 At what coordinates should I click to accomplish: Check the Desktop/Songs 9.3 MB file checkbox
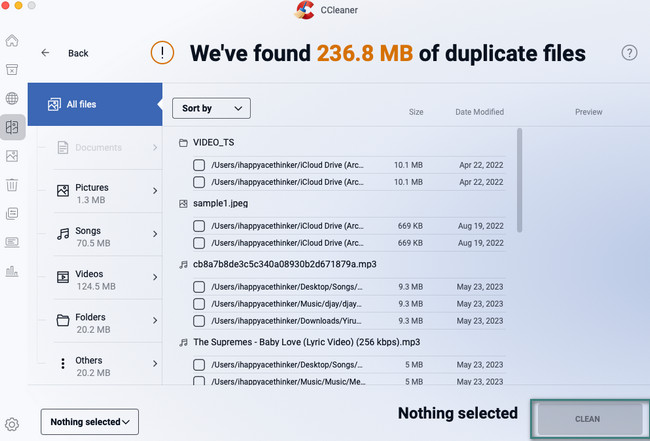pyautogui.click(x=199, y=287)
